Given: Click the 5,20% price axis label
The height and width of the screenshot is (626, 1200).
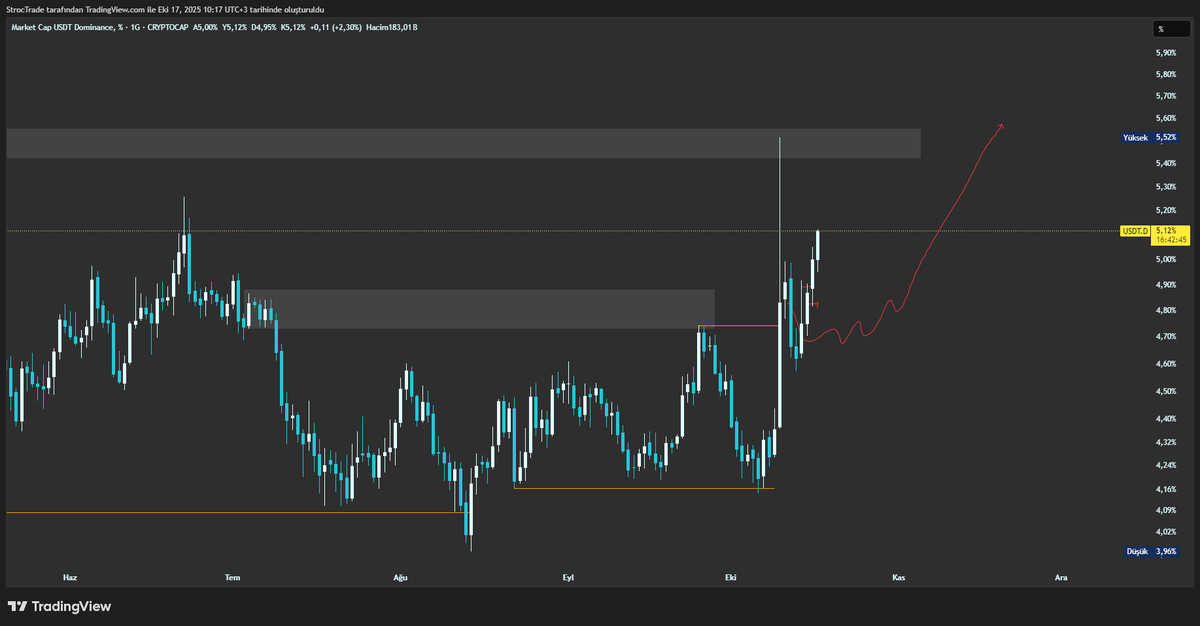Looking at the screenshot, I should (1166, 211).
